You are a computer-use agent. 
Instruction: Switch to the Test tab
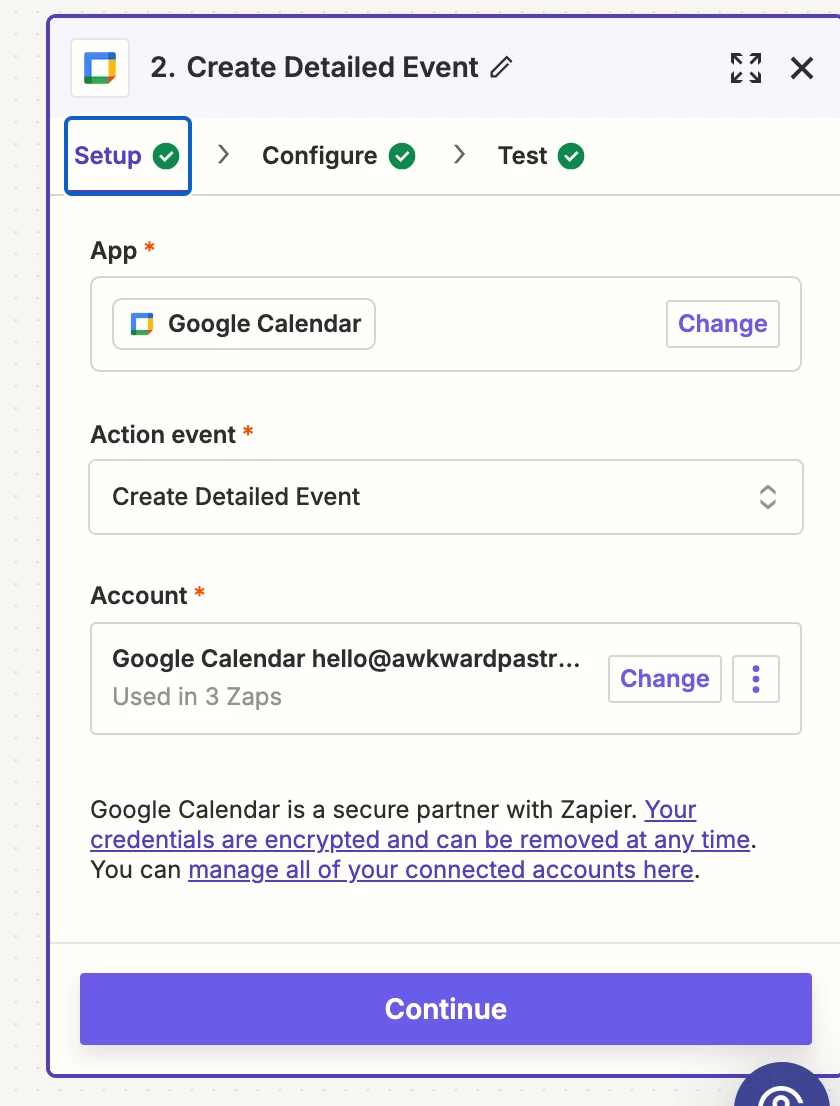click(x=522, y=156)
